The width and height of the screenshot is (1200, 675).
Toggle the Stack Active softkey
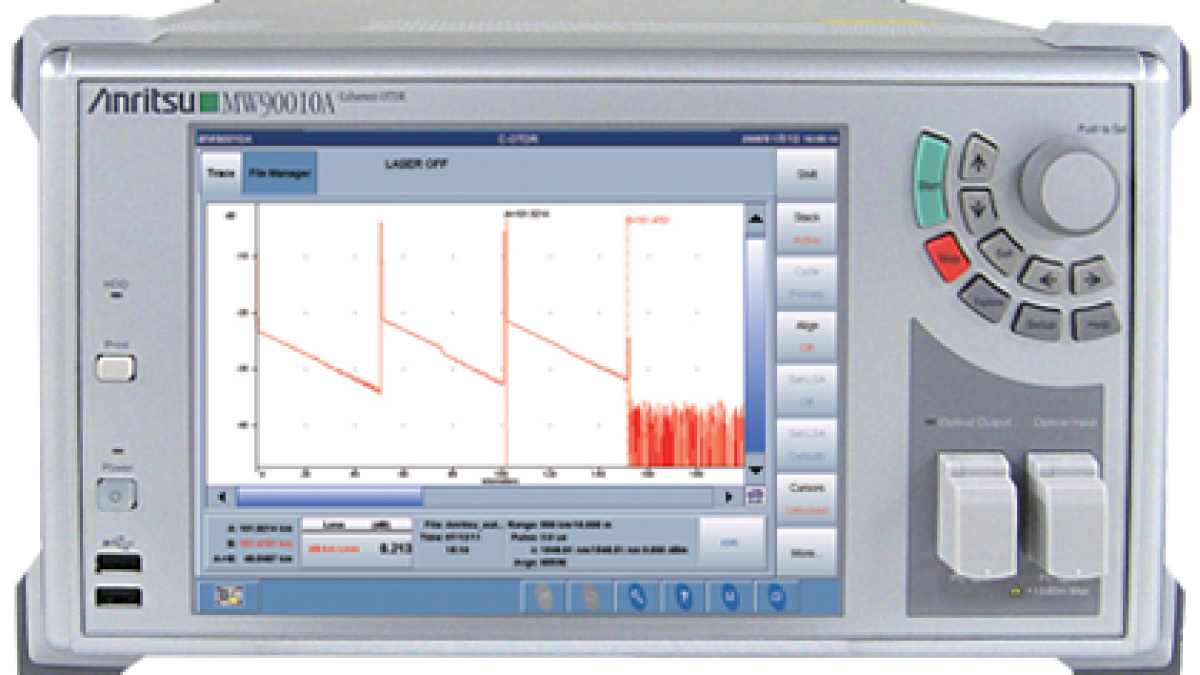(x=805, y=226)
